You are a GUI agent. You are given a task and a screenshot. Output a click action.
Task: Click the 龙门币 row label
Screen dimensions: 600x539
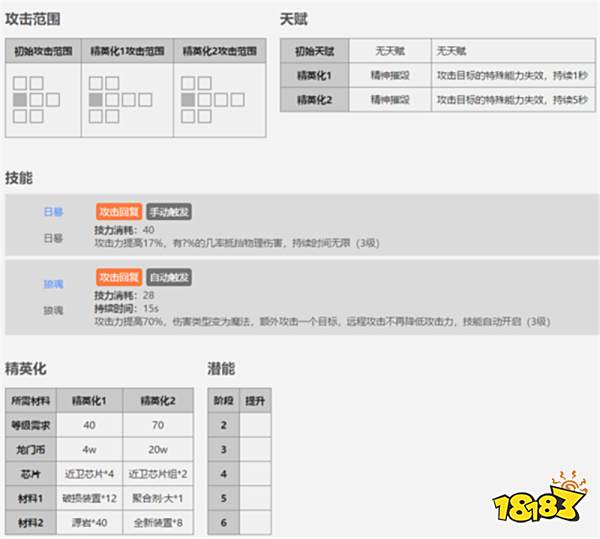coord(29,450)
